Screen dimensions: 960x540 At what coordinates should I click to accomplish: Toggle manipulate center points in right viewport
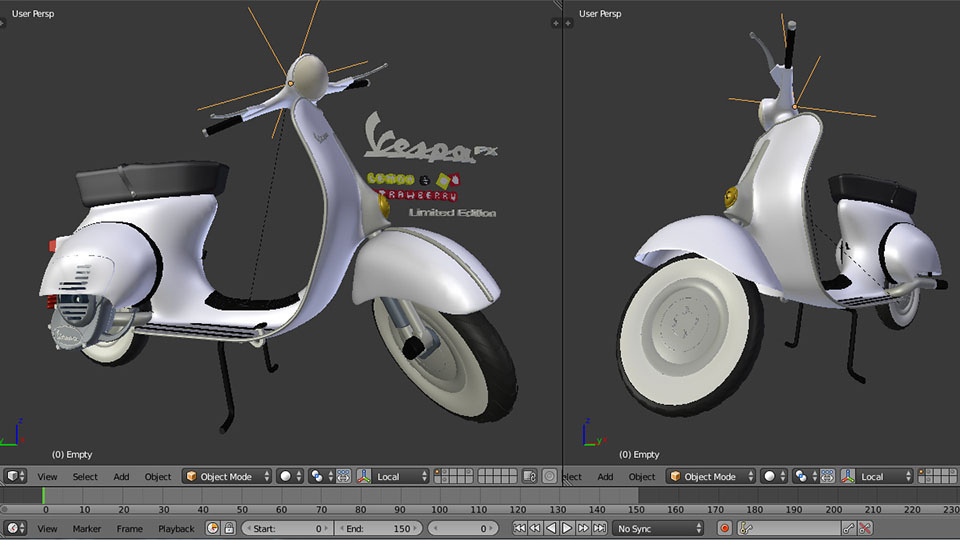827,476
